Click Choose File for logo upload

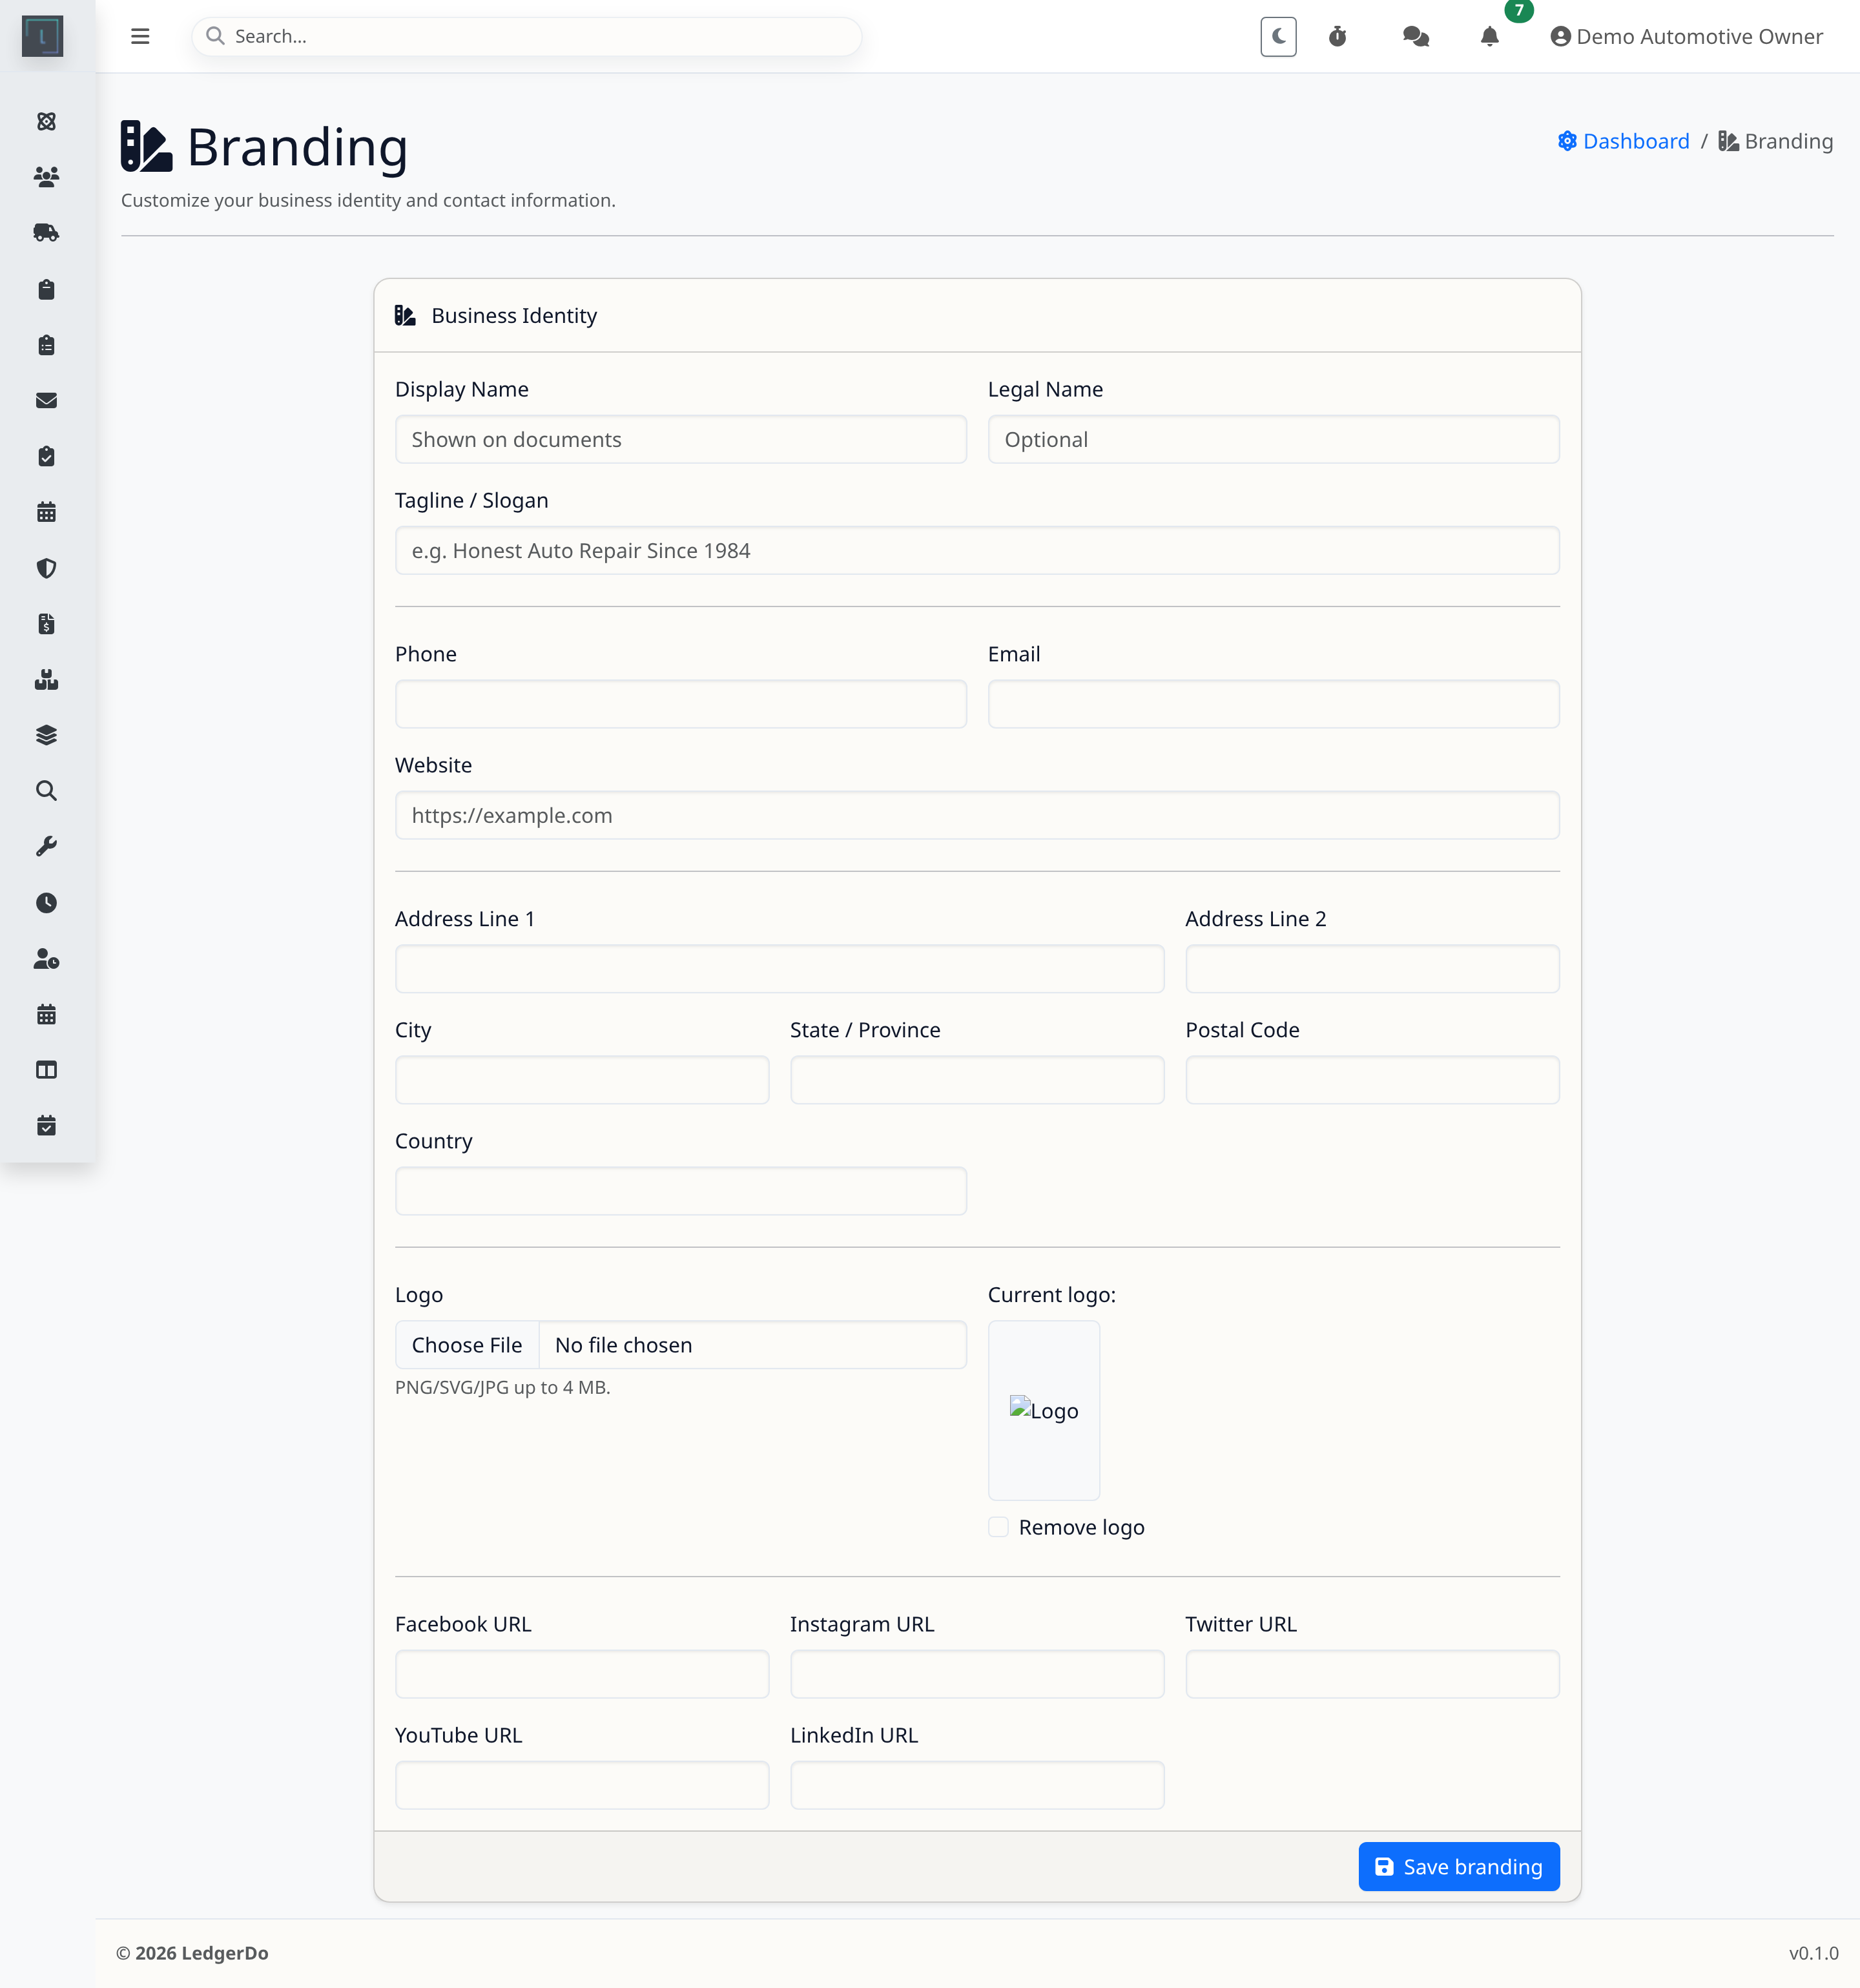click(x=467, y=1346)
